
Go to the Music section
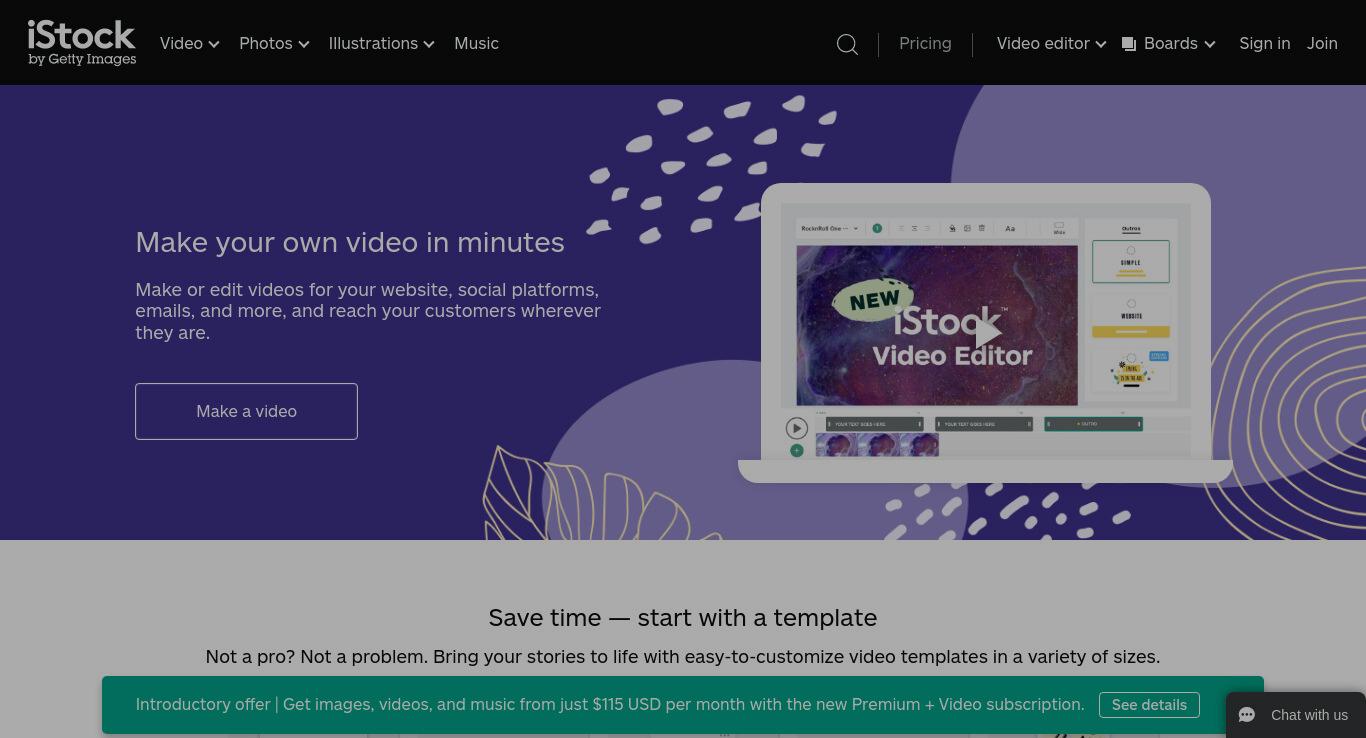(476, 43)
